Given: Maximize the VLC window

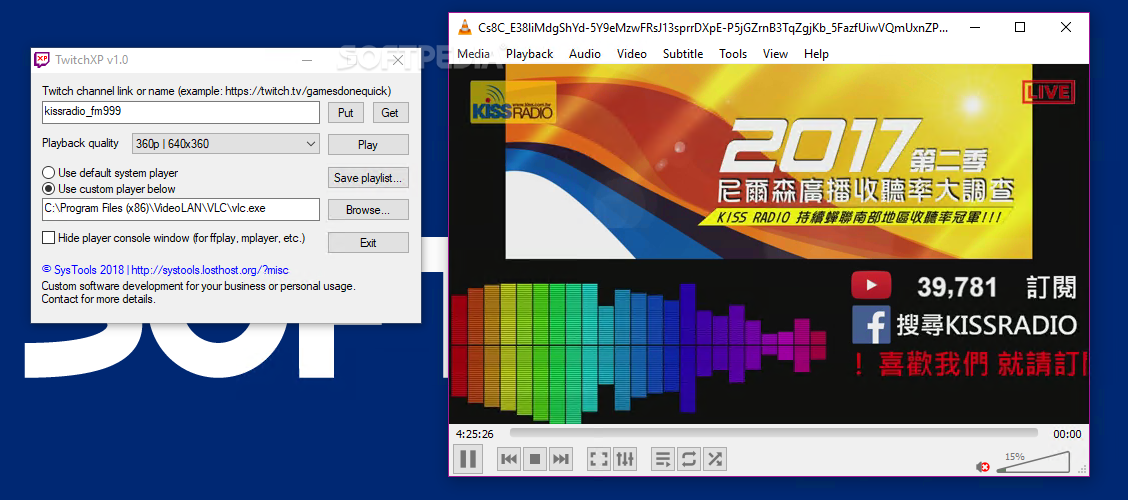Looking at the screenshot, I should (x=1020, y=28).
